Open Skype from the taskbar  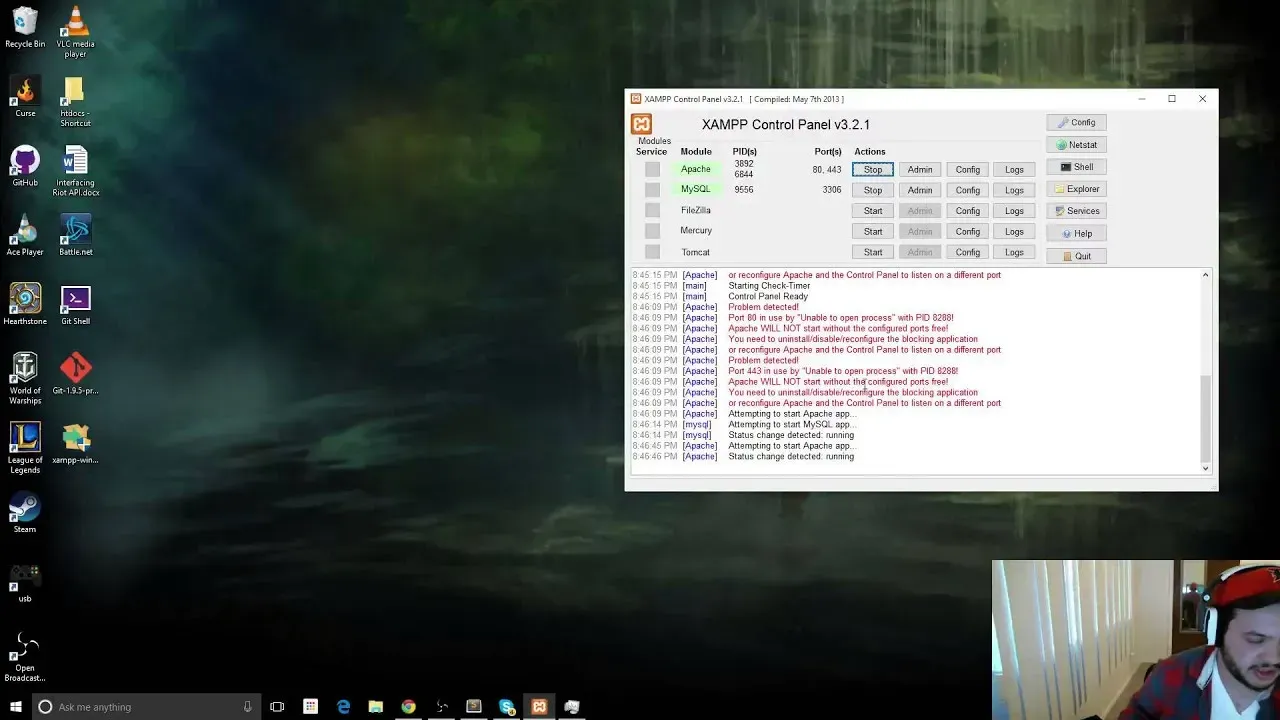507,707
